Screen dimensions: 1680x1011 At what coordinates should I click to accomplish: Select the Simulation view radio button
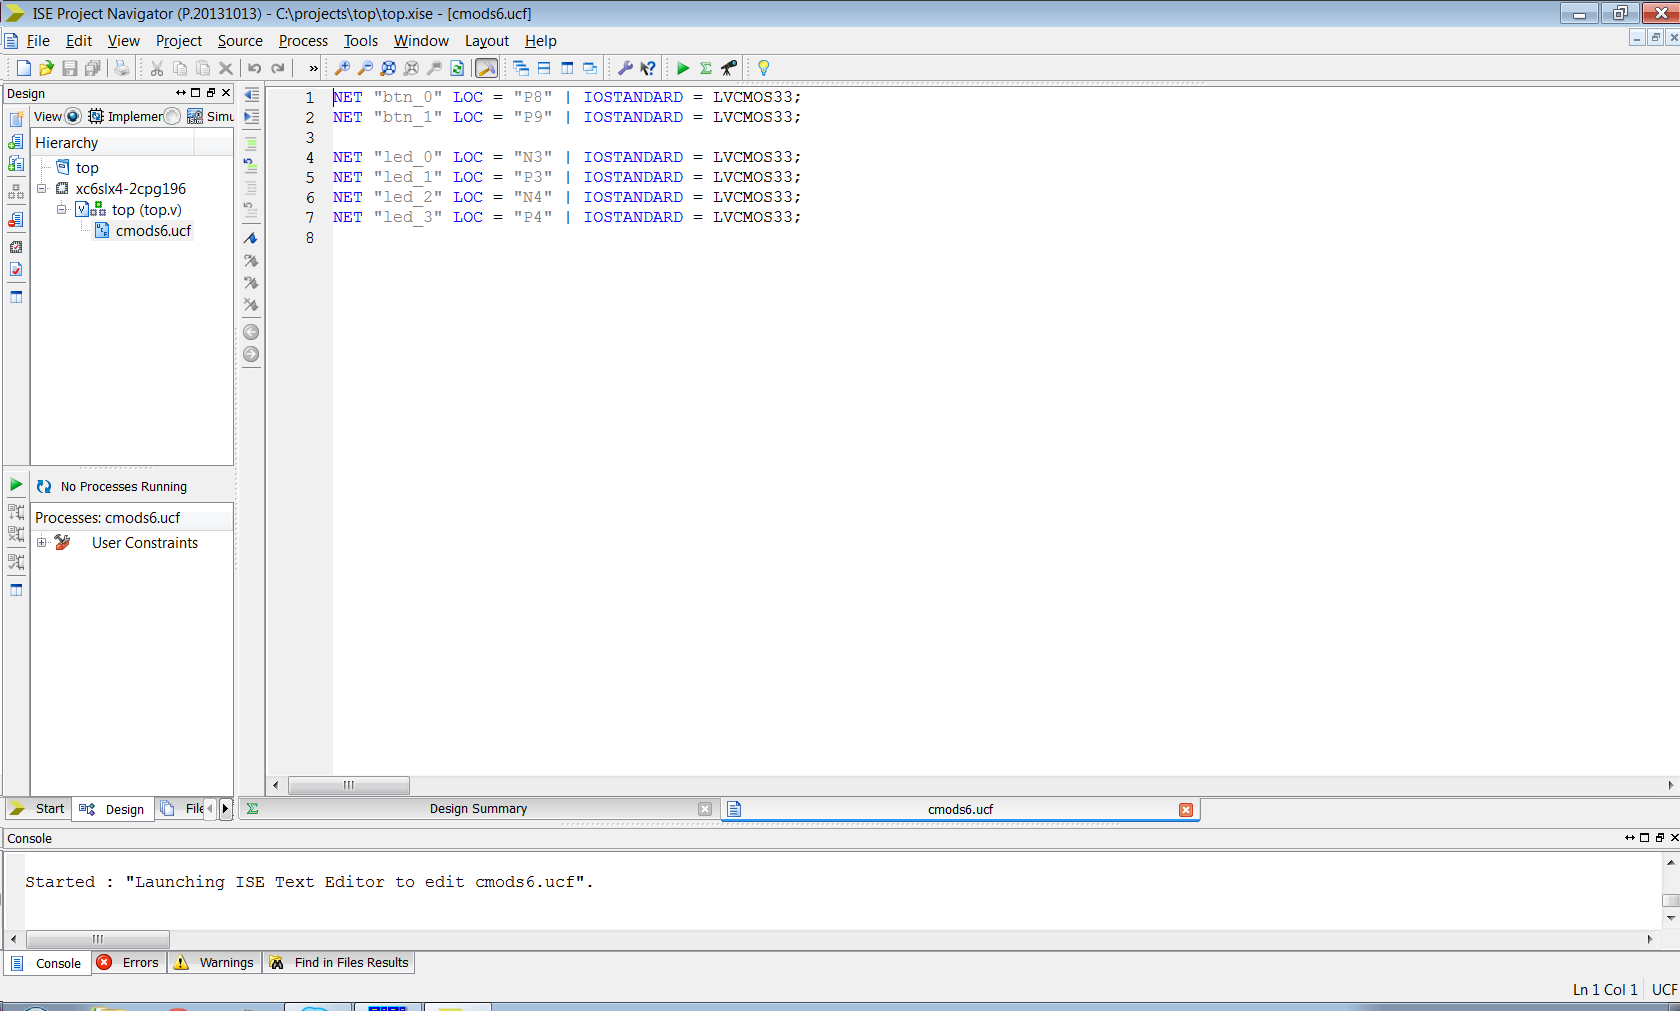click(173, 117)
